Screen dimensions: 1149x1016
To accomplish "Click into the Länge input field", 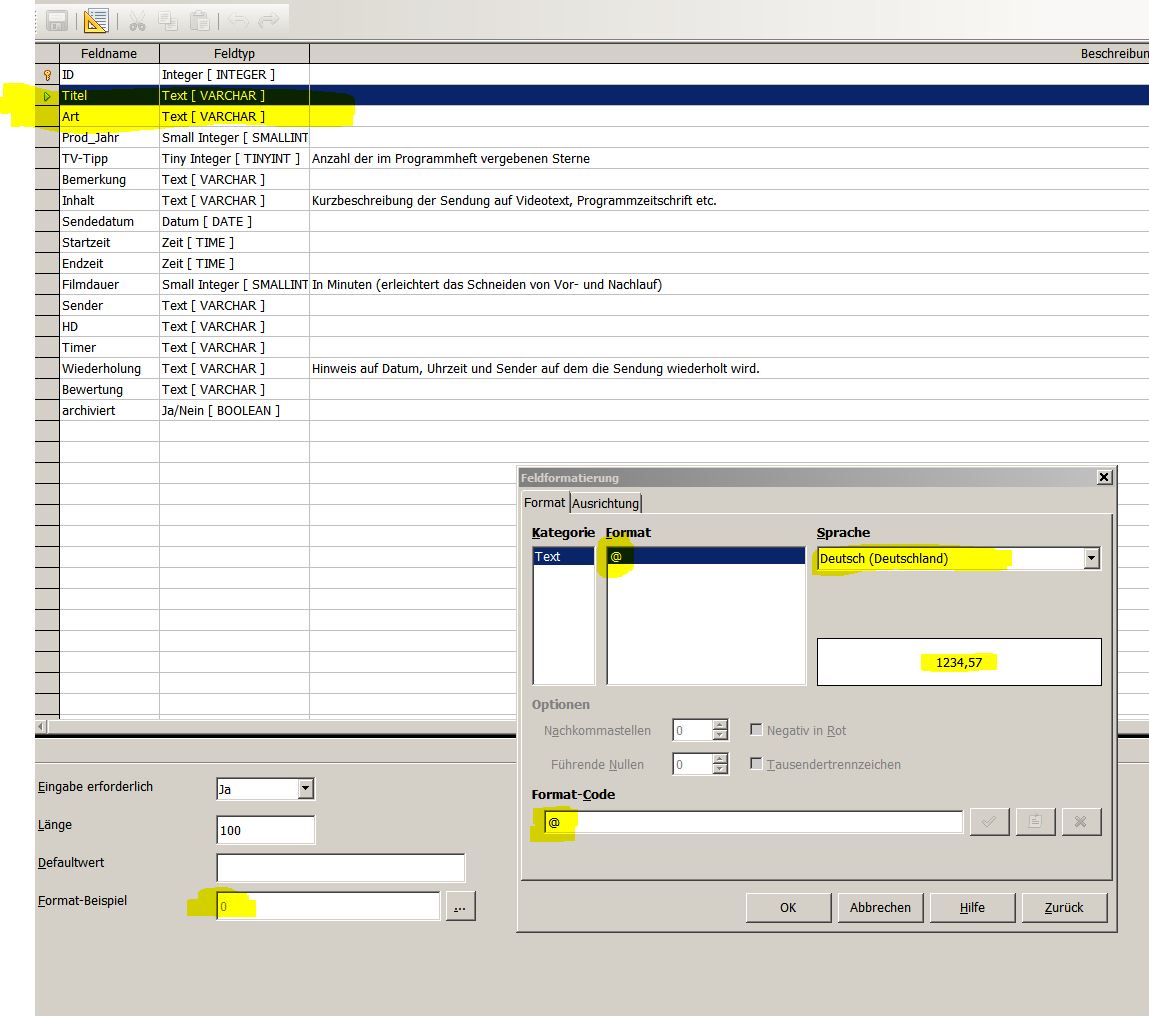I will click(x=266, y=830).
